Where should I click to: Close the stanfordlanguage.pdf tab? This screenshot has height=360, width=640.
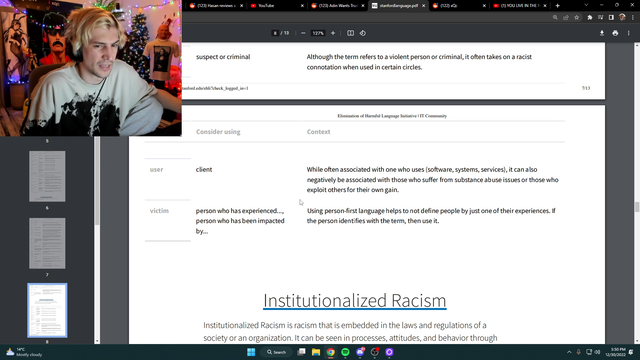[x=423, y=6]
